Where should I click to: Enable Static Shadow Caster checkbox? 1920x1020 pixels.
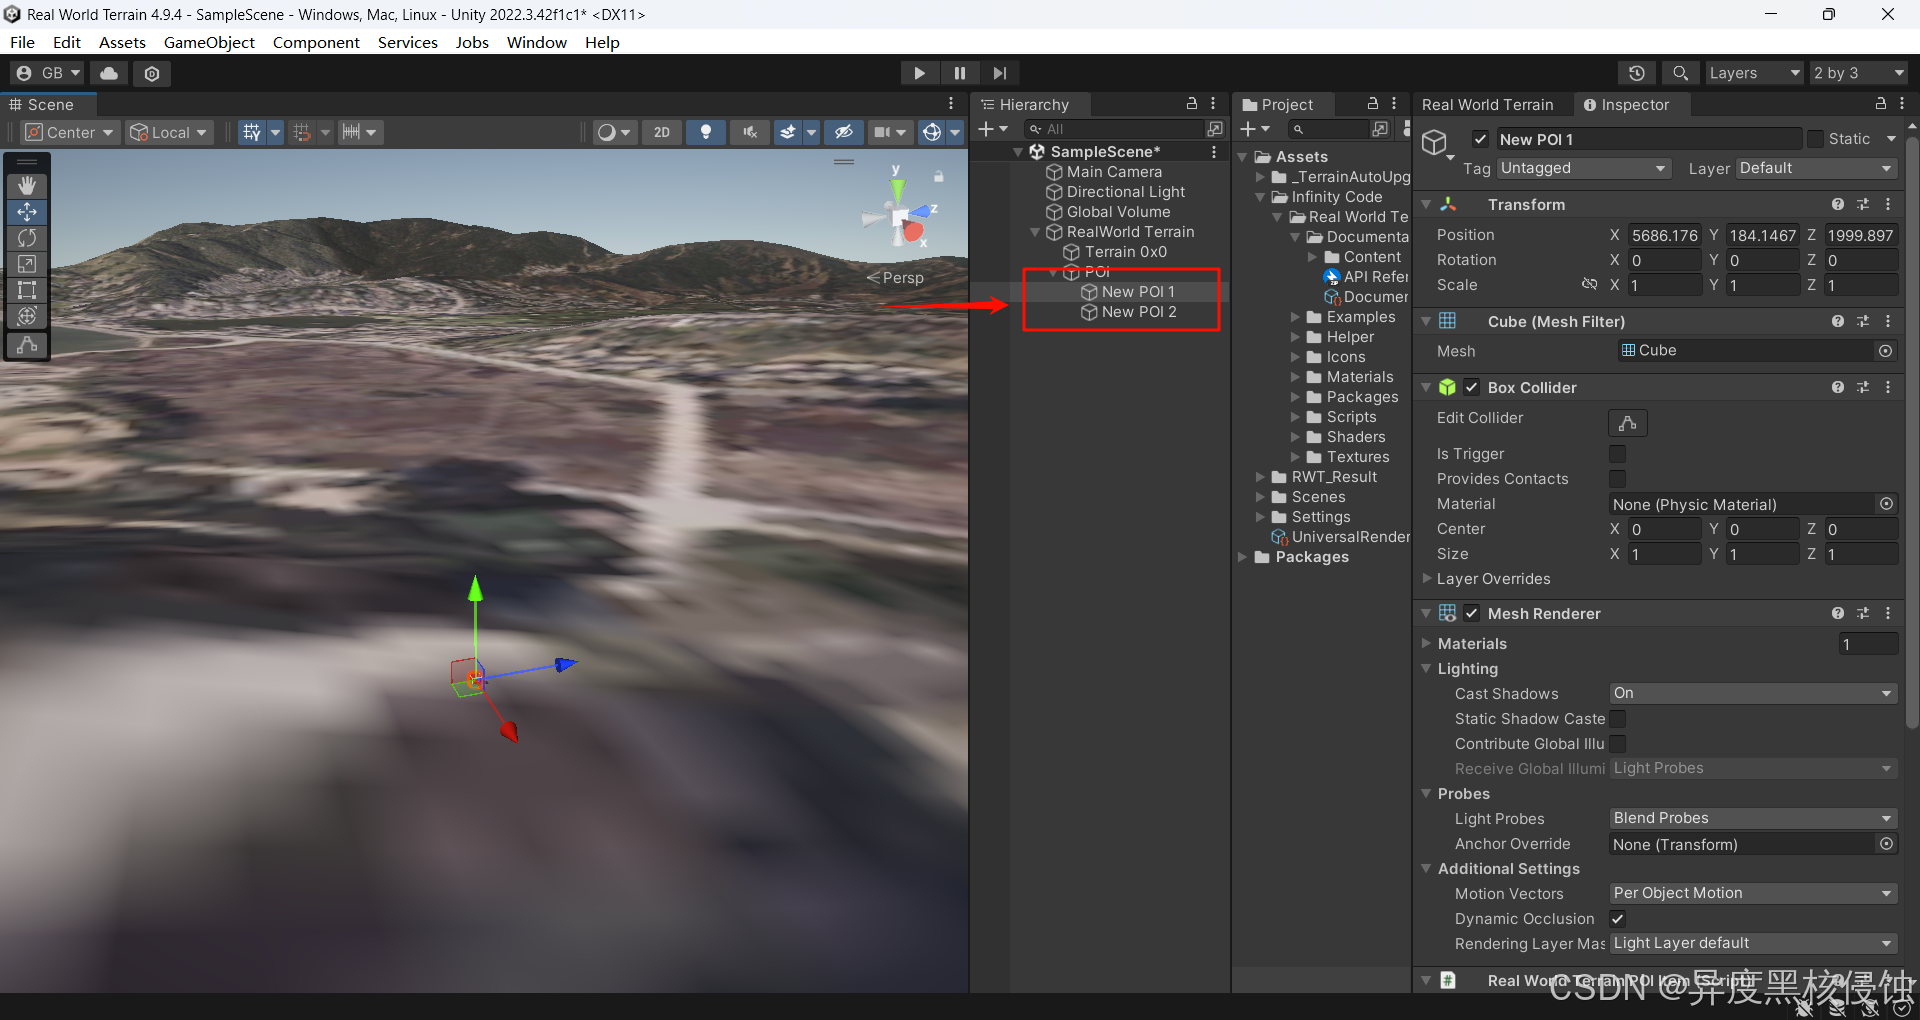tap(1618, 719)
